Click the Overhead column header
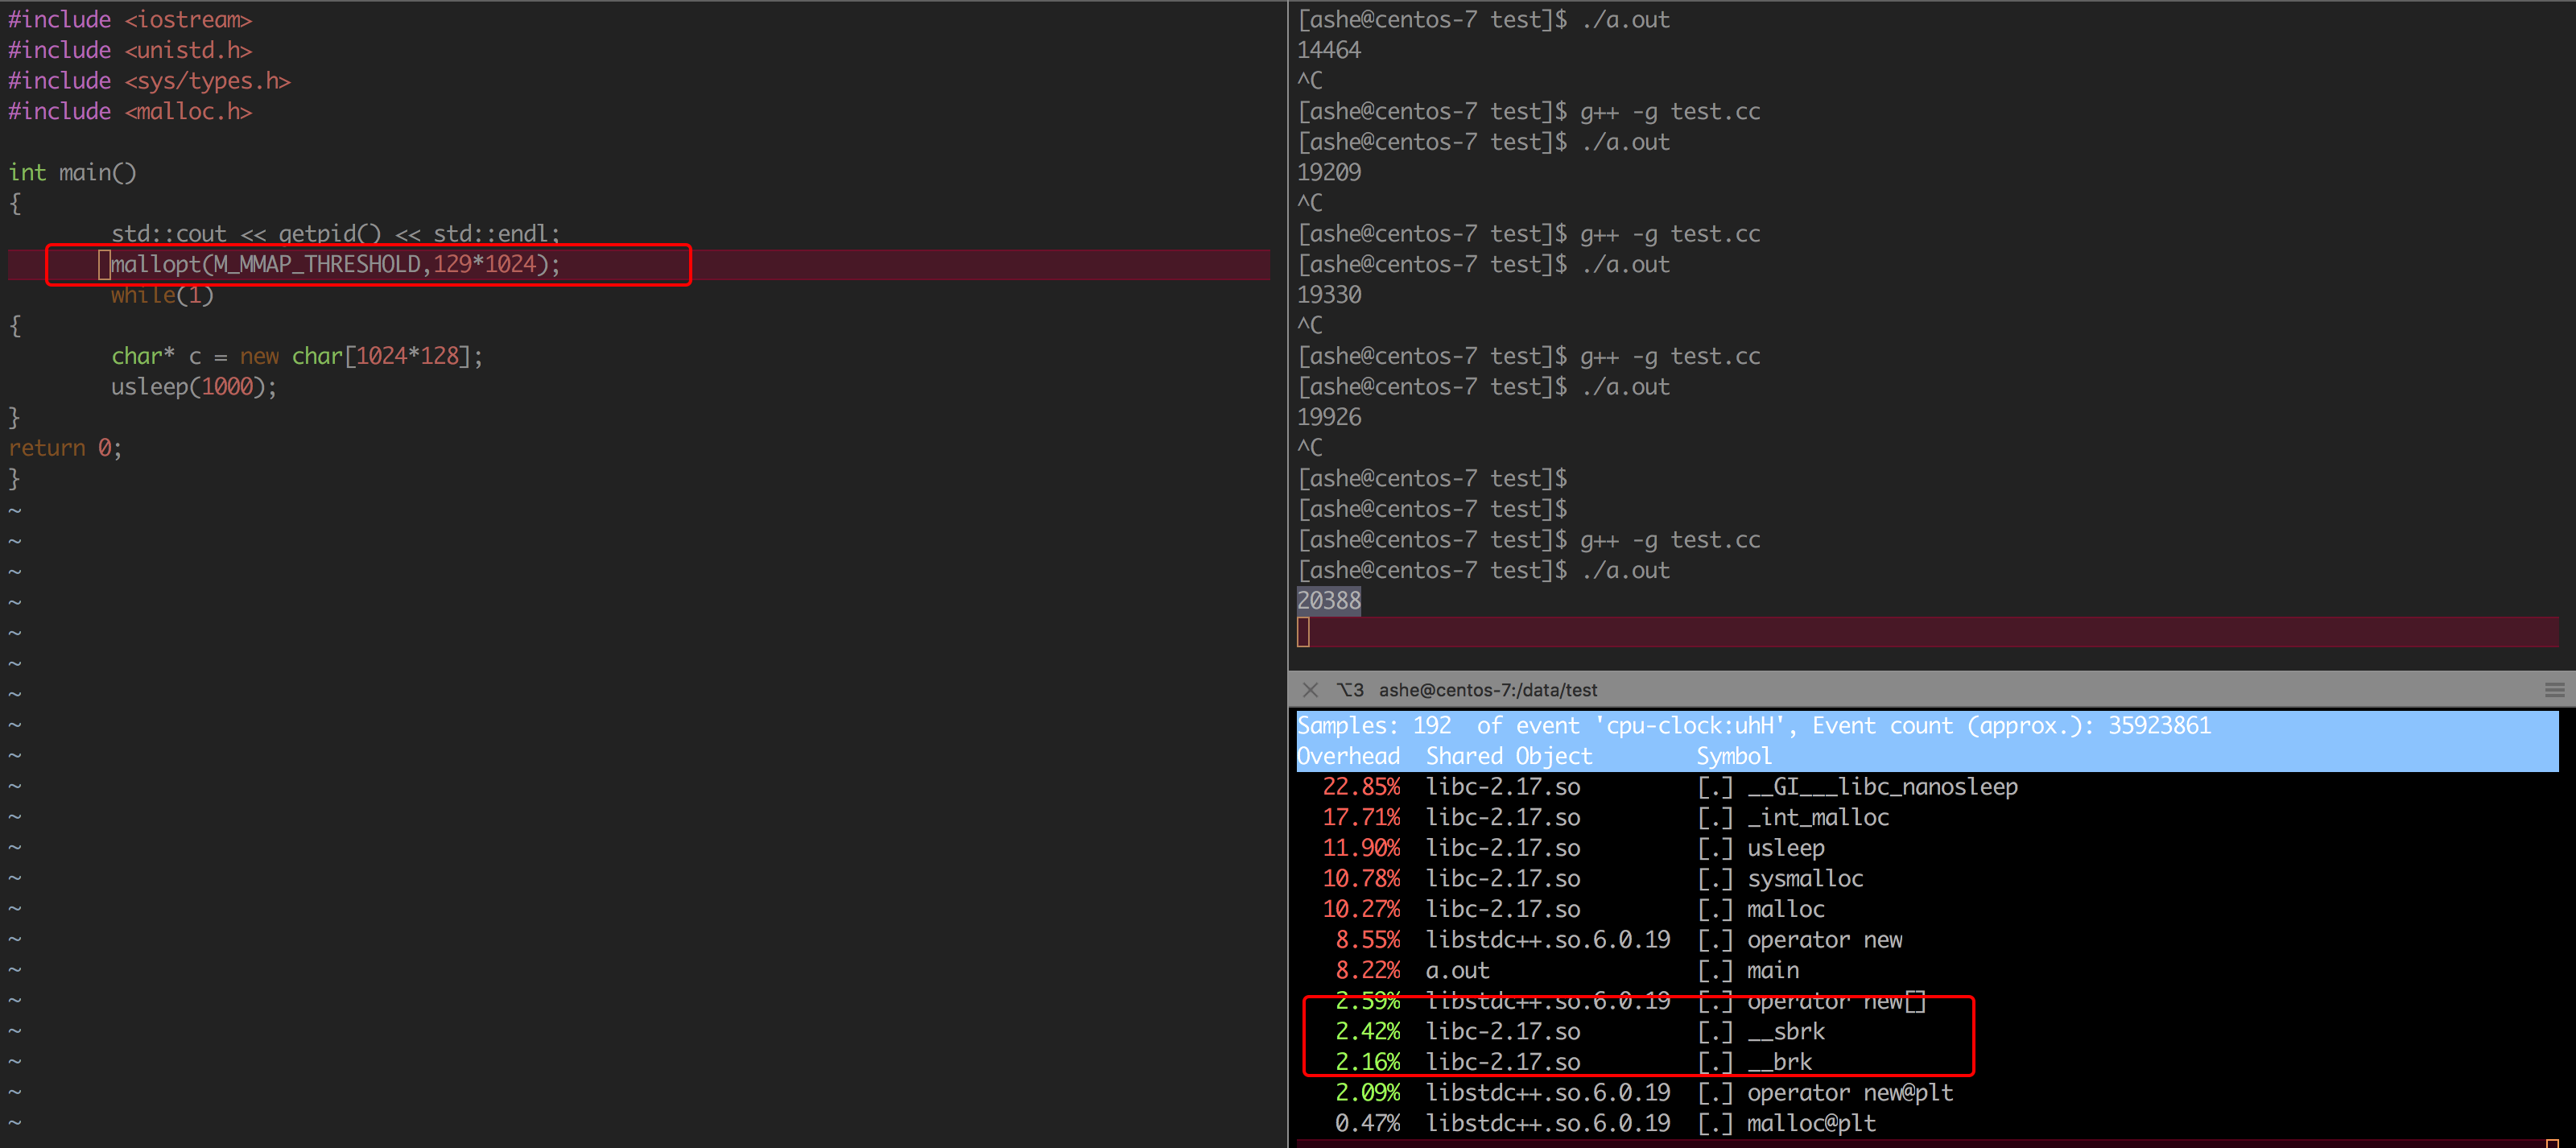 click(1348, 756)
